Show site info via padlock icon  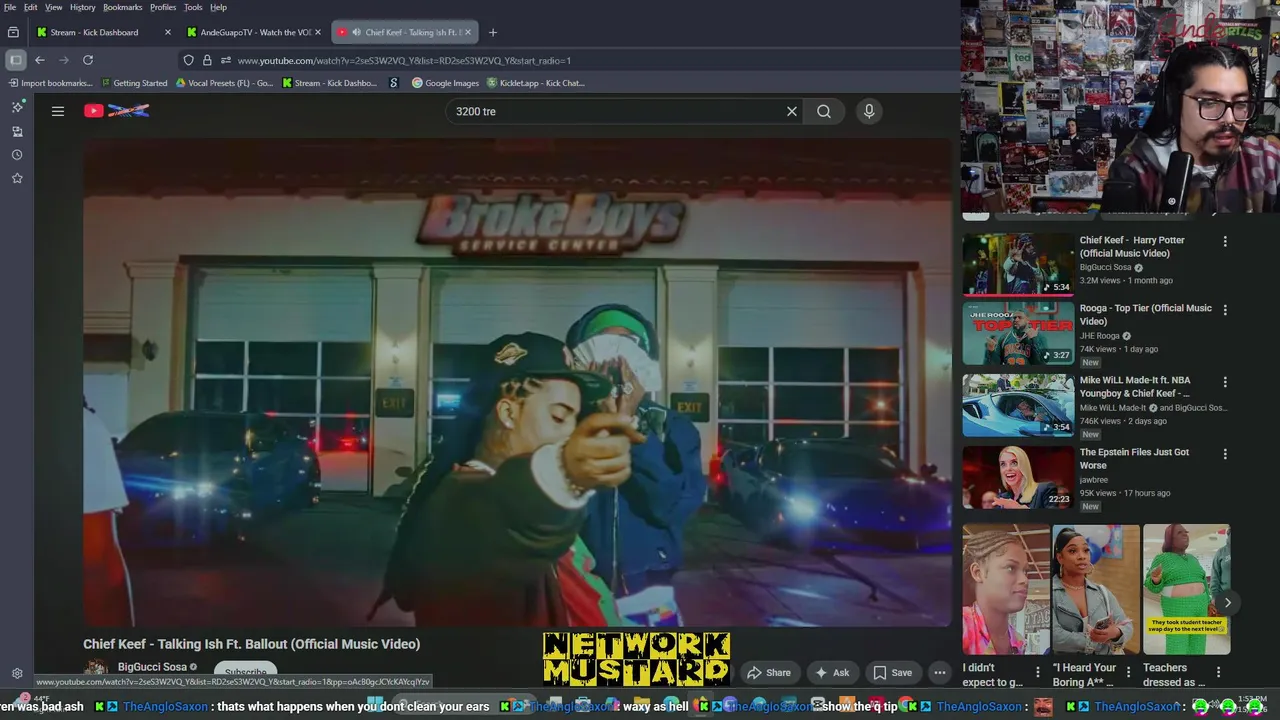coord(207,60)
